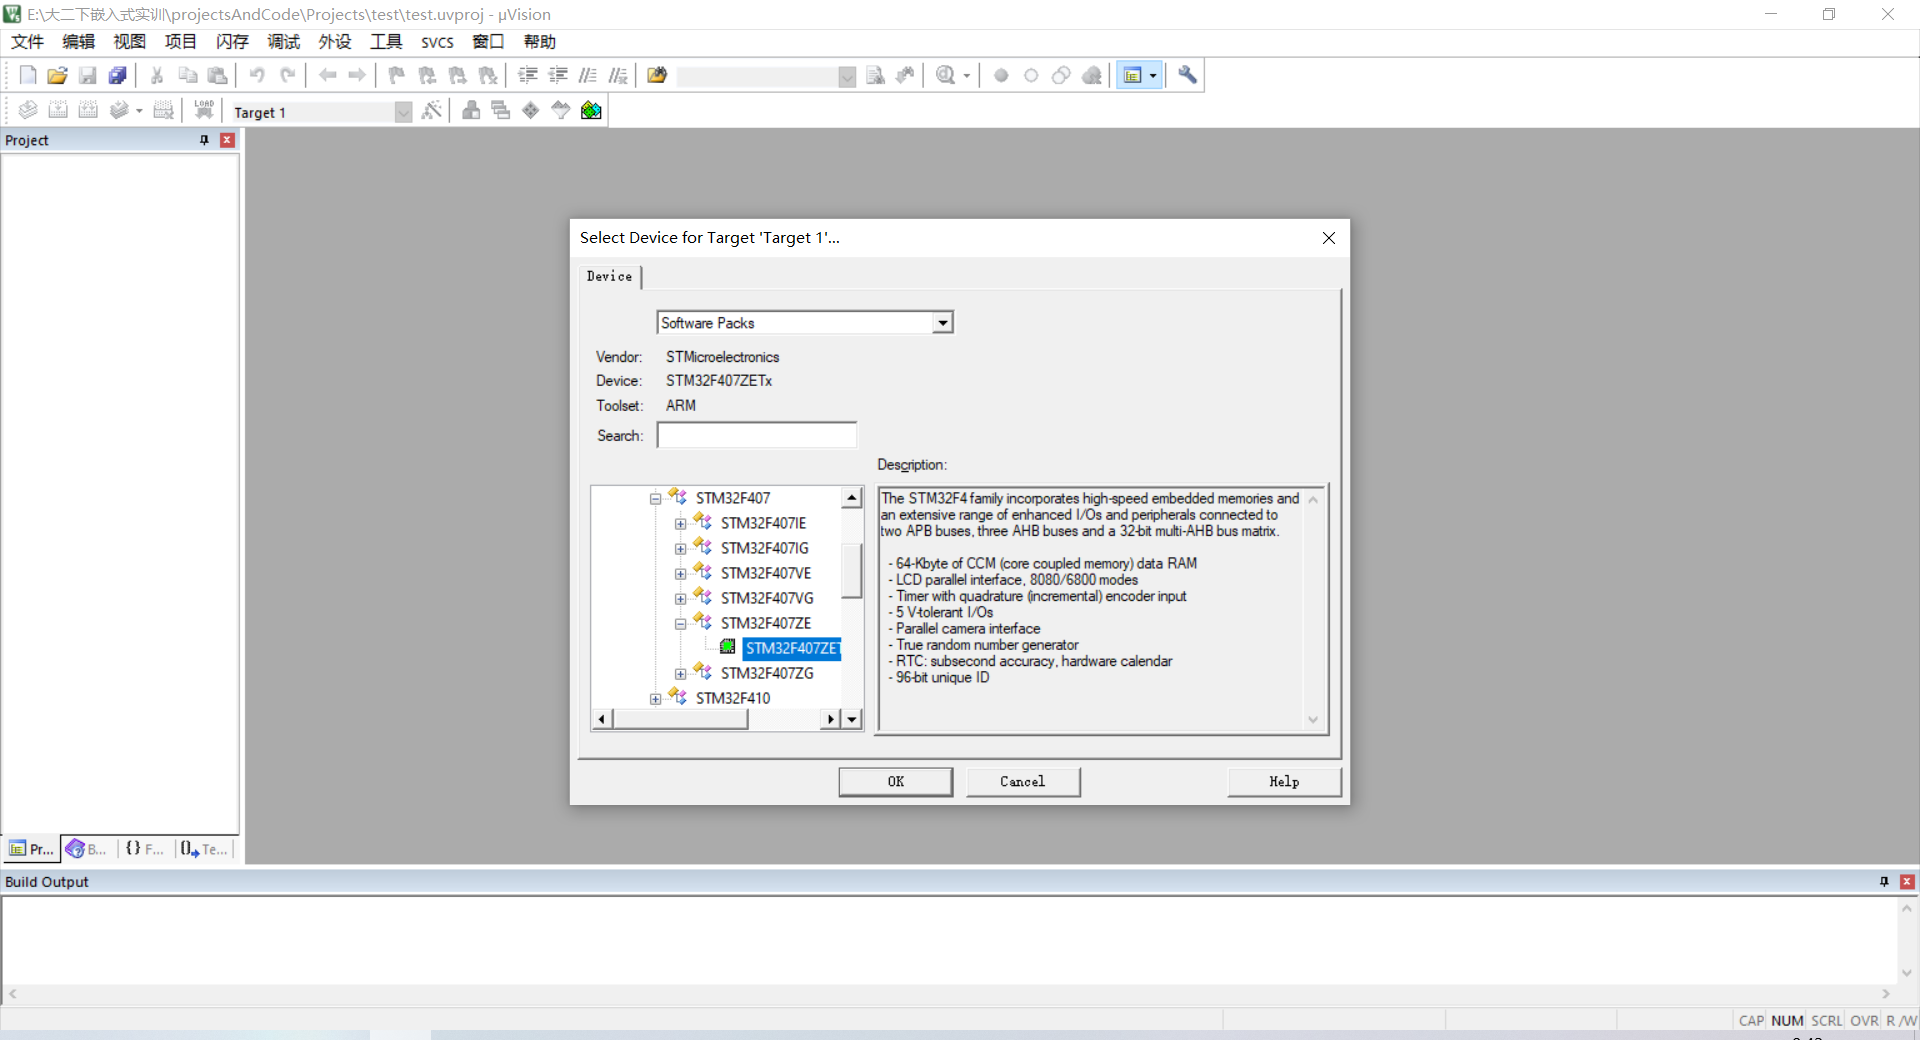This screenshot has width=1920, height=1040.
Task: Open the 编辑 menu
Action: [x=78, y=41]
